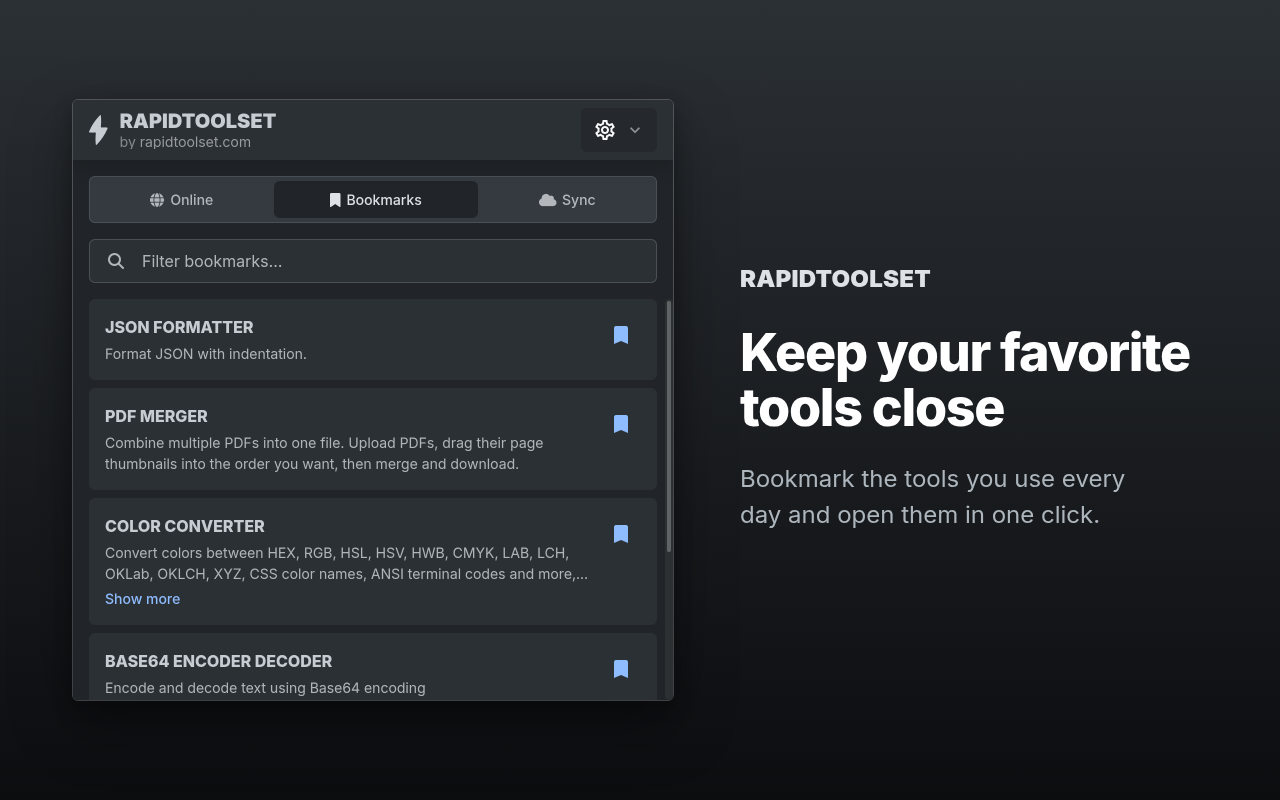Remove bookmark from JSON Formatter
Screen dimensions: 1280x800
click(621, 335)
